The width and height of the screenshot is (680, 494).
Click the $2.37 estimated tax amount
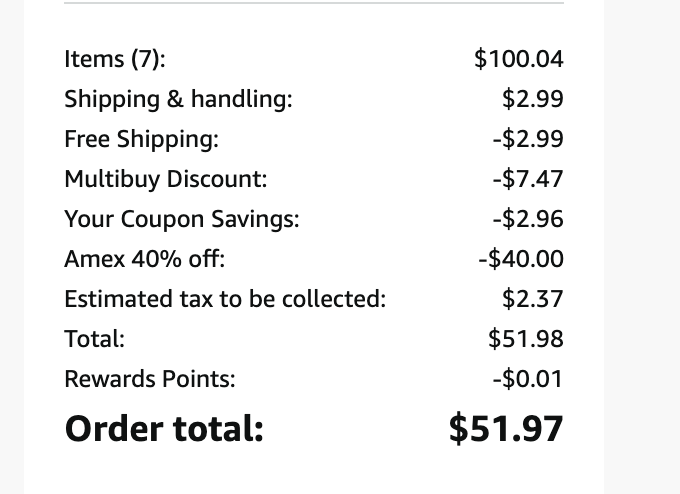tap(533, 299)
